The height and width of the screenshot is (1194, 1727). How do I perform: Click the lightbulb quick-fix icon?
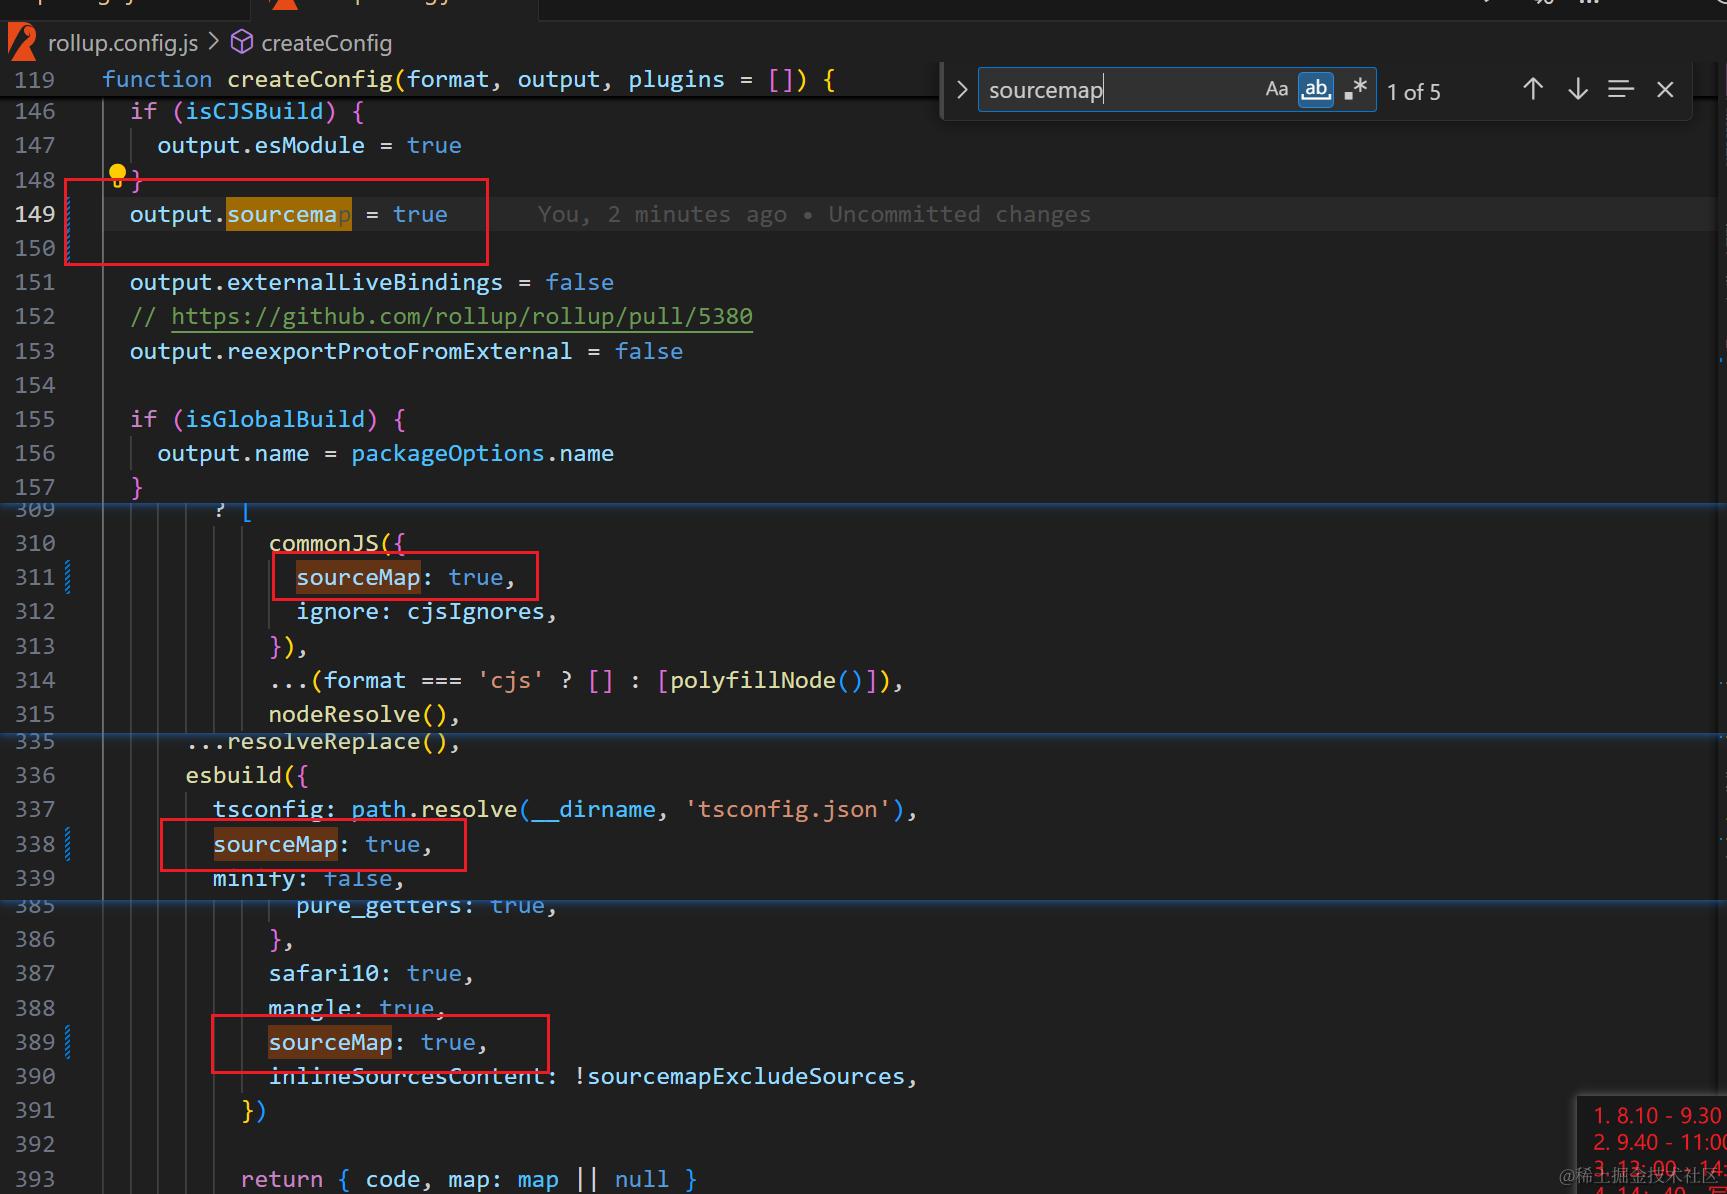117,175
